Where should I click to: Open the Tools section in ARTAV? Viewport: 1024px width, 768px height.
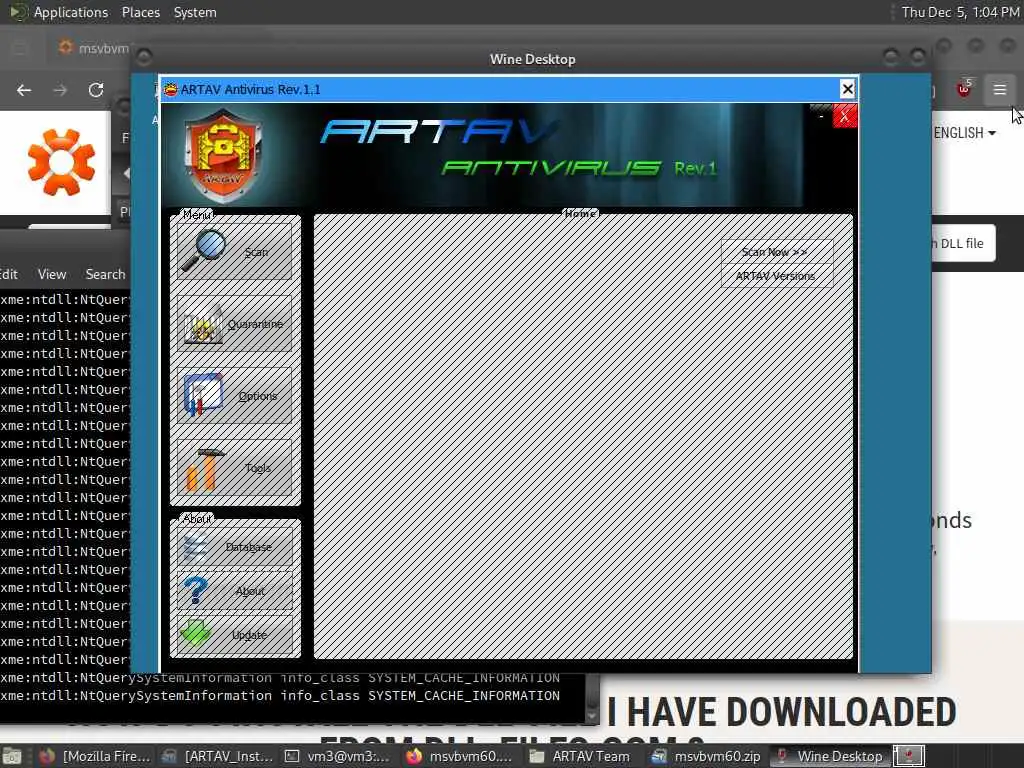click(234, 468)
